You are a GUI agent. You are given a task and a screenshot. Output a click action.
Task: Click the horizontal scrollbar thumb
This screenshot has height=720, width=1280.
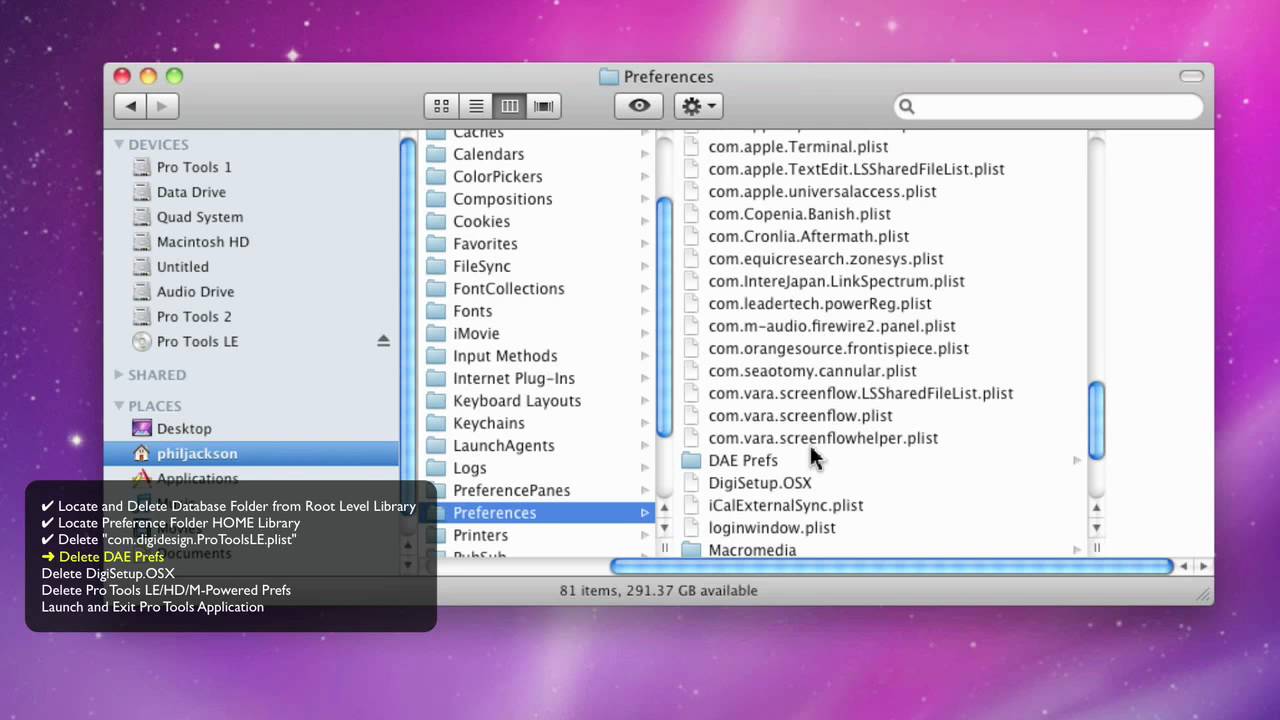891,567
